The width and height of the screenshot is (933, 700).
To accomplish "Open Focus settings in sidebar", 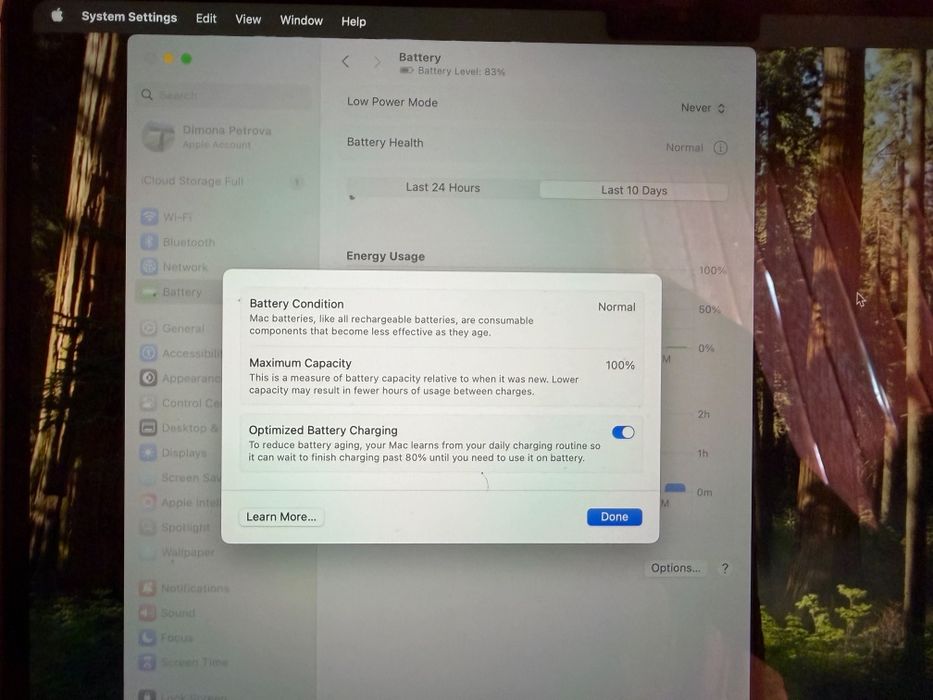I will point(167,638).
